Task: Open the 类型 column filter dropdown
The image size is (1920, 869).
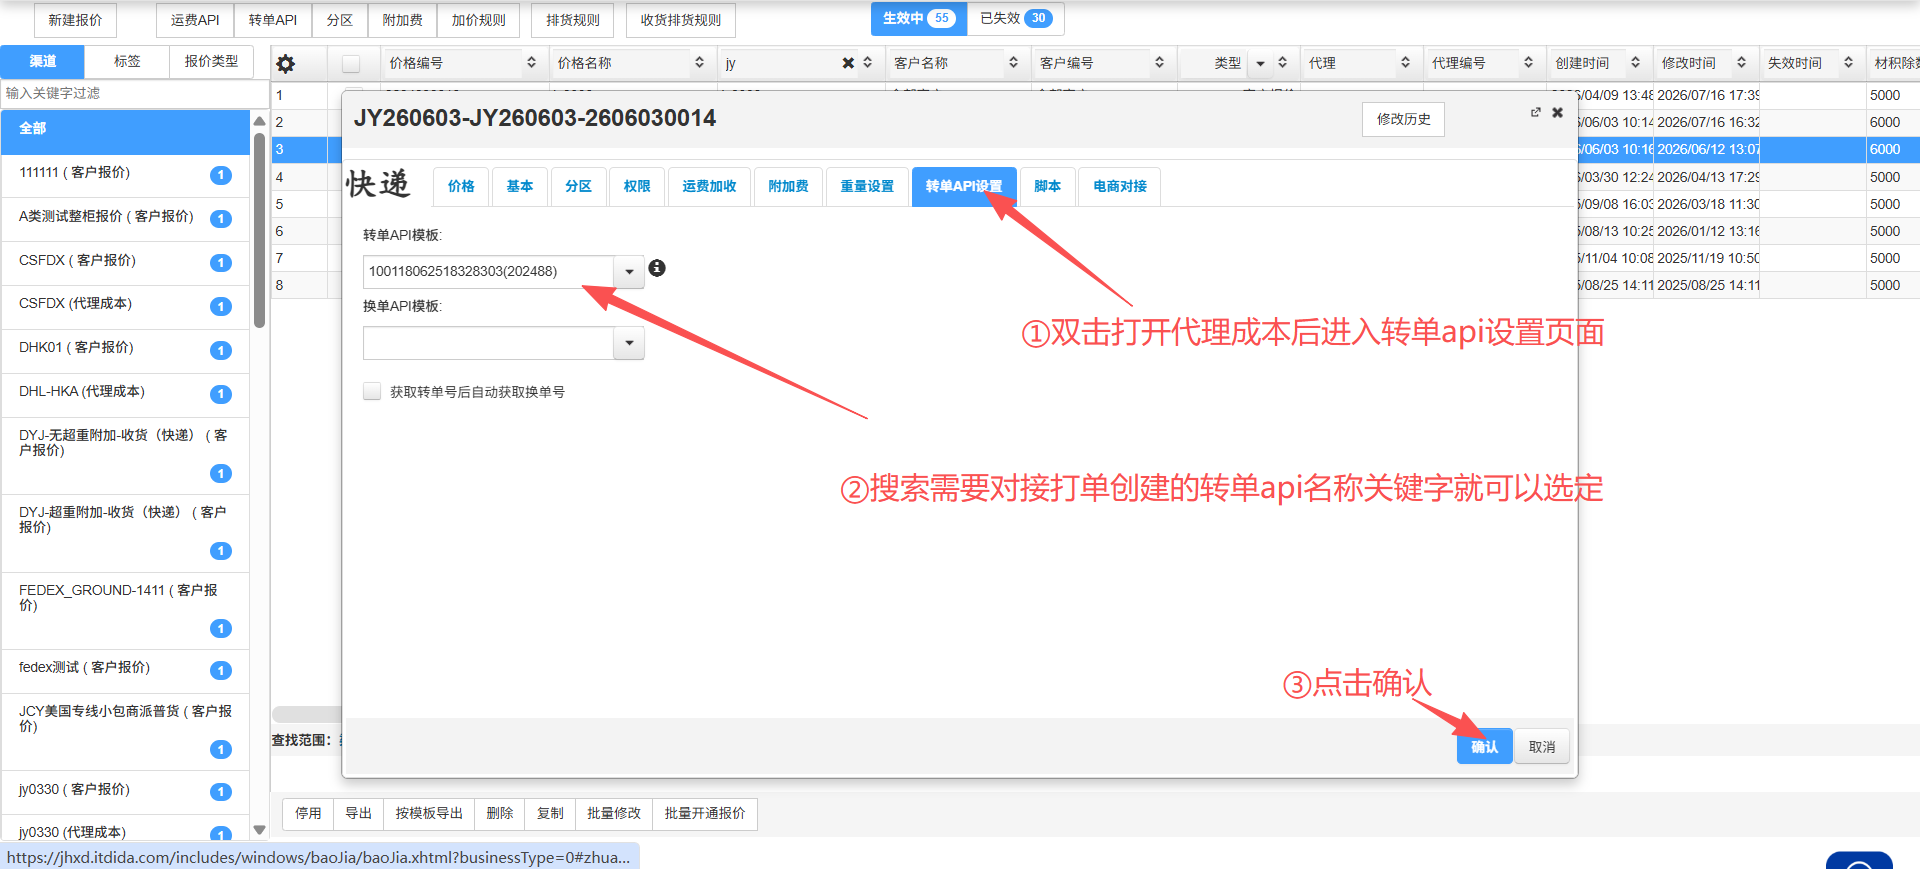Action: tap(1260, 63)
